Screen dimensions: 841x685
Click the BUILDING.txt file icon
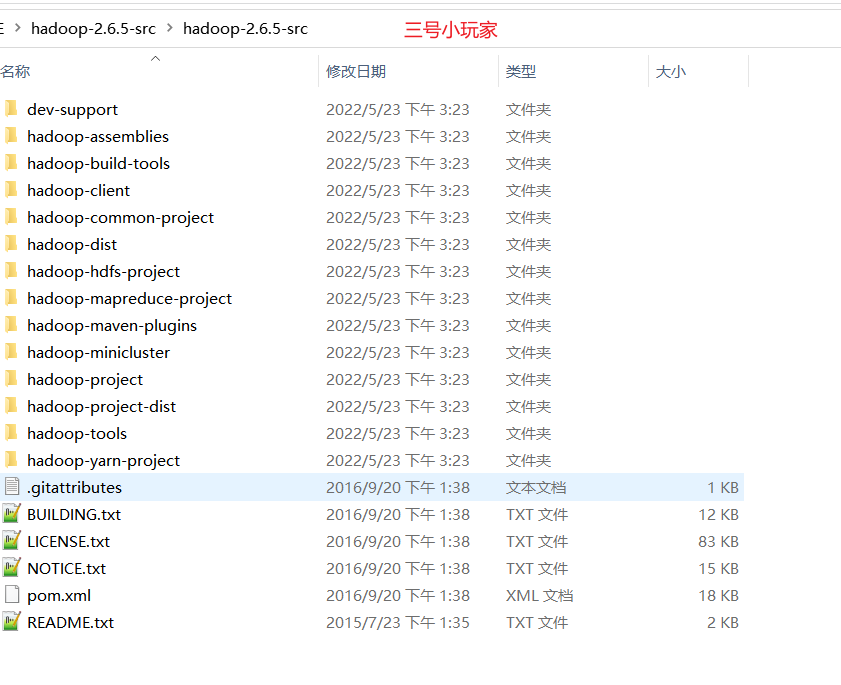(x=11, y=514)
